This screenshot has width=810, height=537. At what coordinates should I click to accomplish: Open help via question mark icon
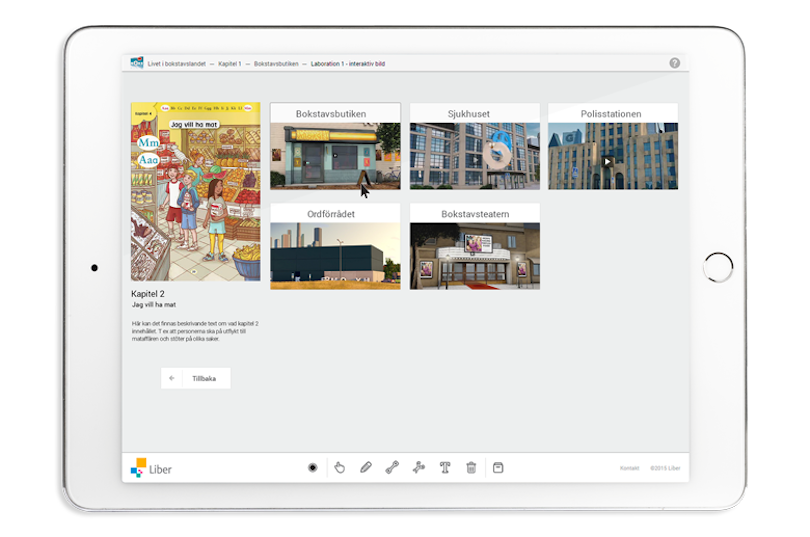click(x=674, y=63)
